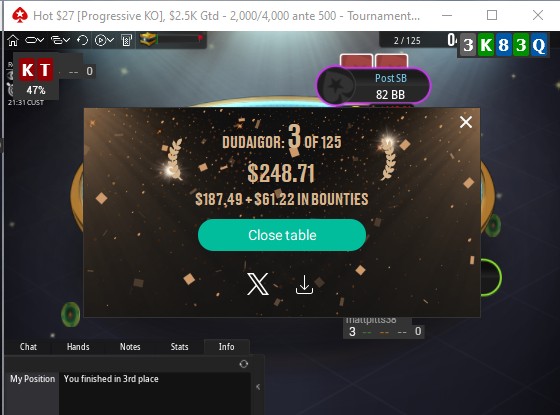Switch to the Hands tab
The height and width of the screenshot is (415, 560).
78,347
